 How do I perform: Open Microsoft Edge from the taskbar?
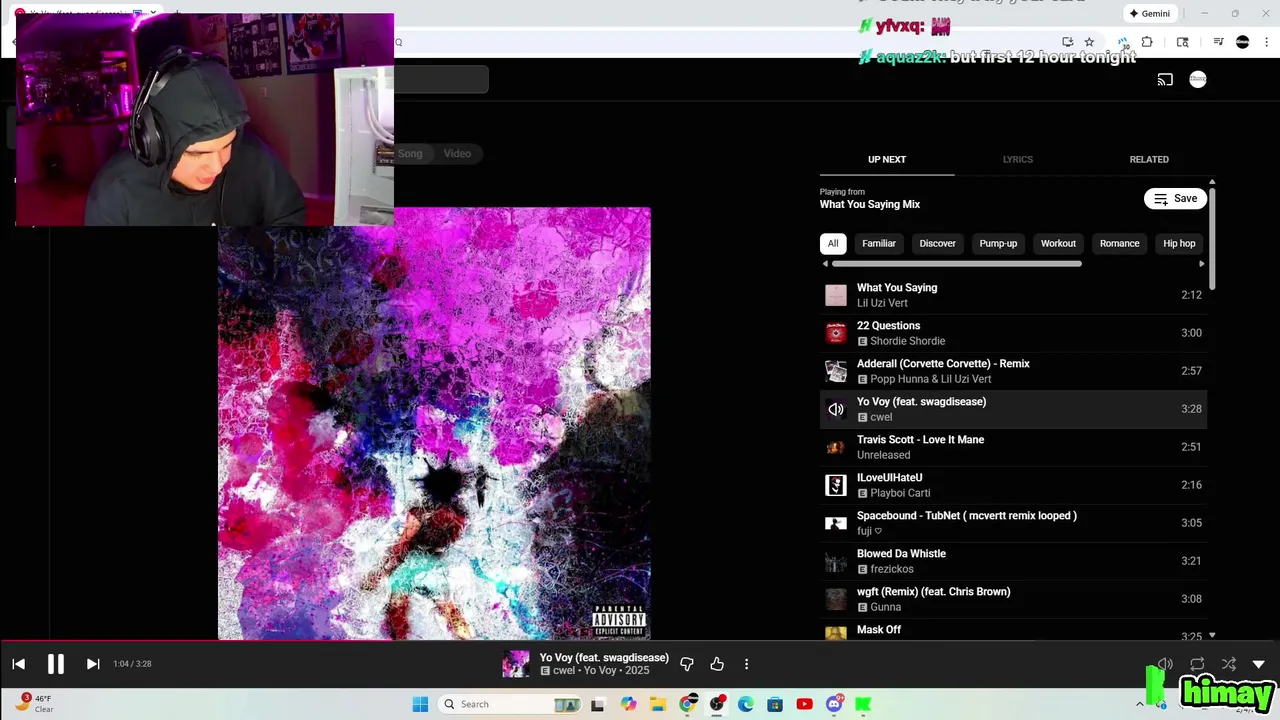coord(746,704)
